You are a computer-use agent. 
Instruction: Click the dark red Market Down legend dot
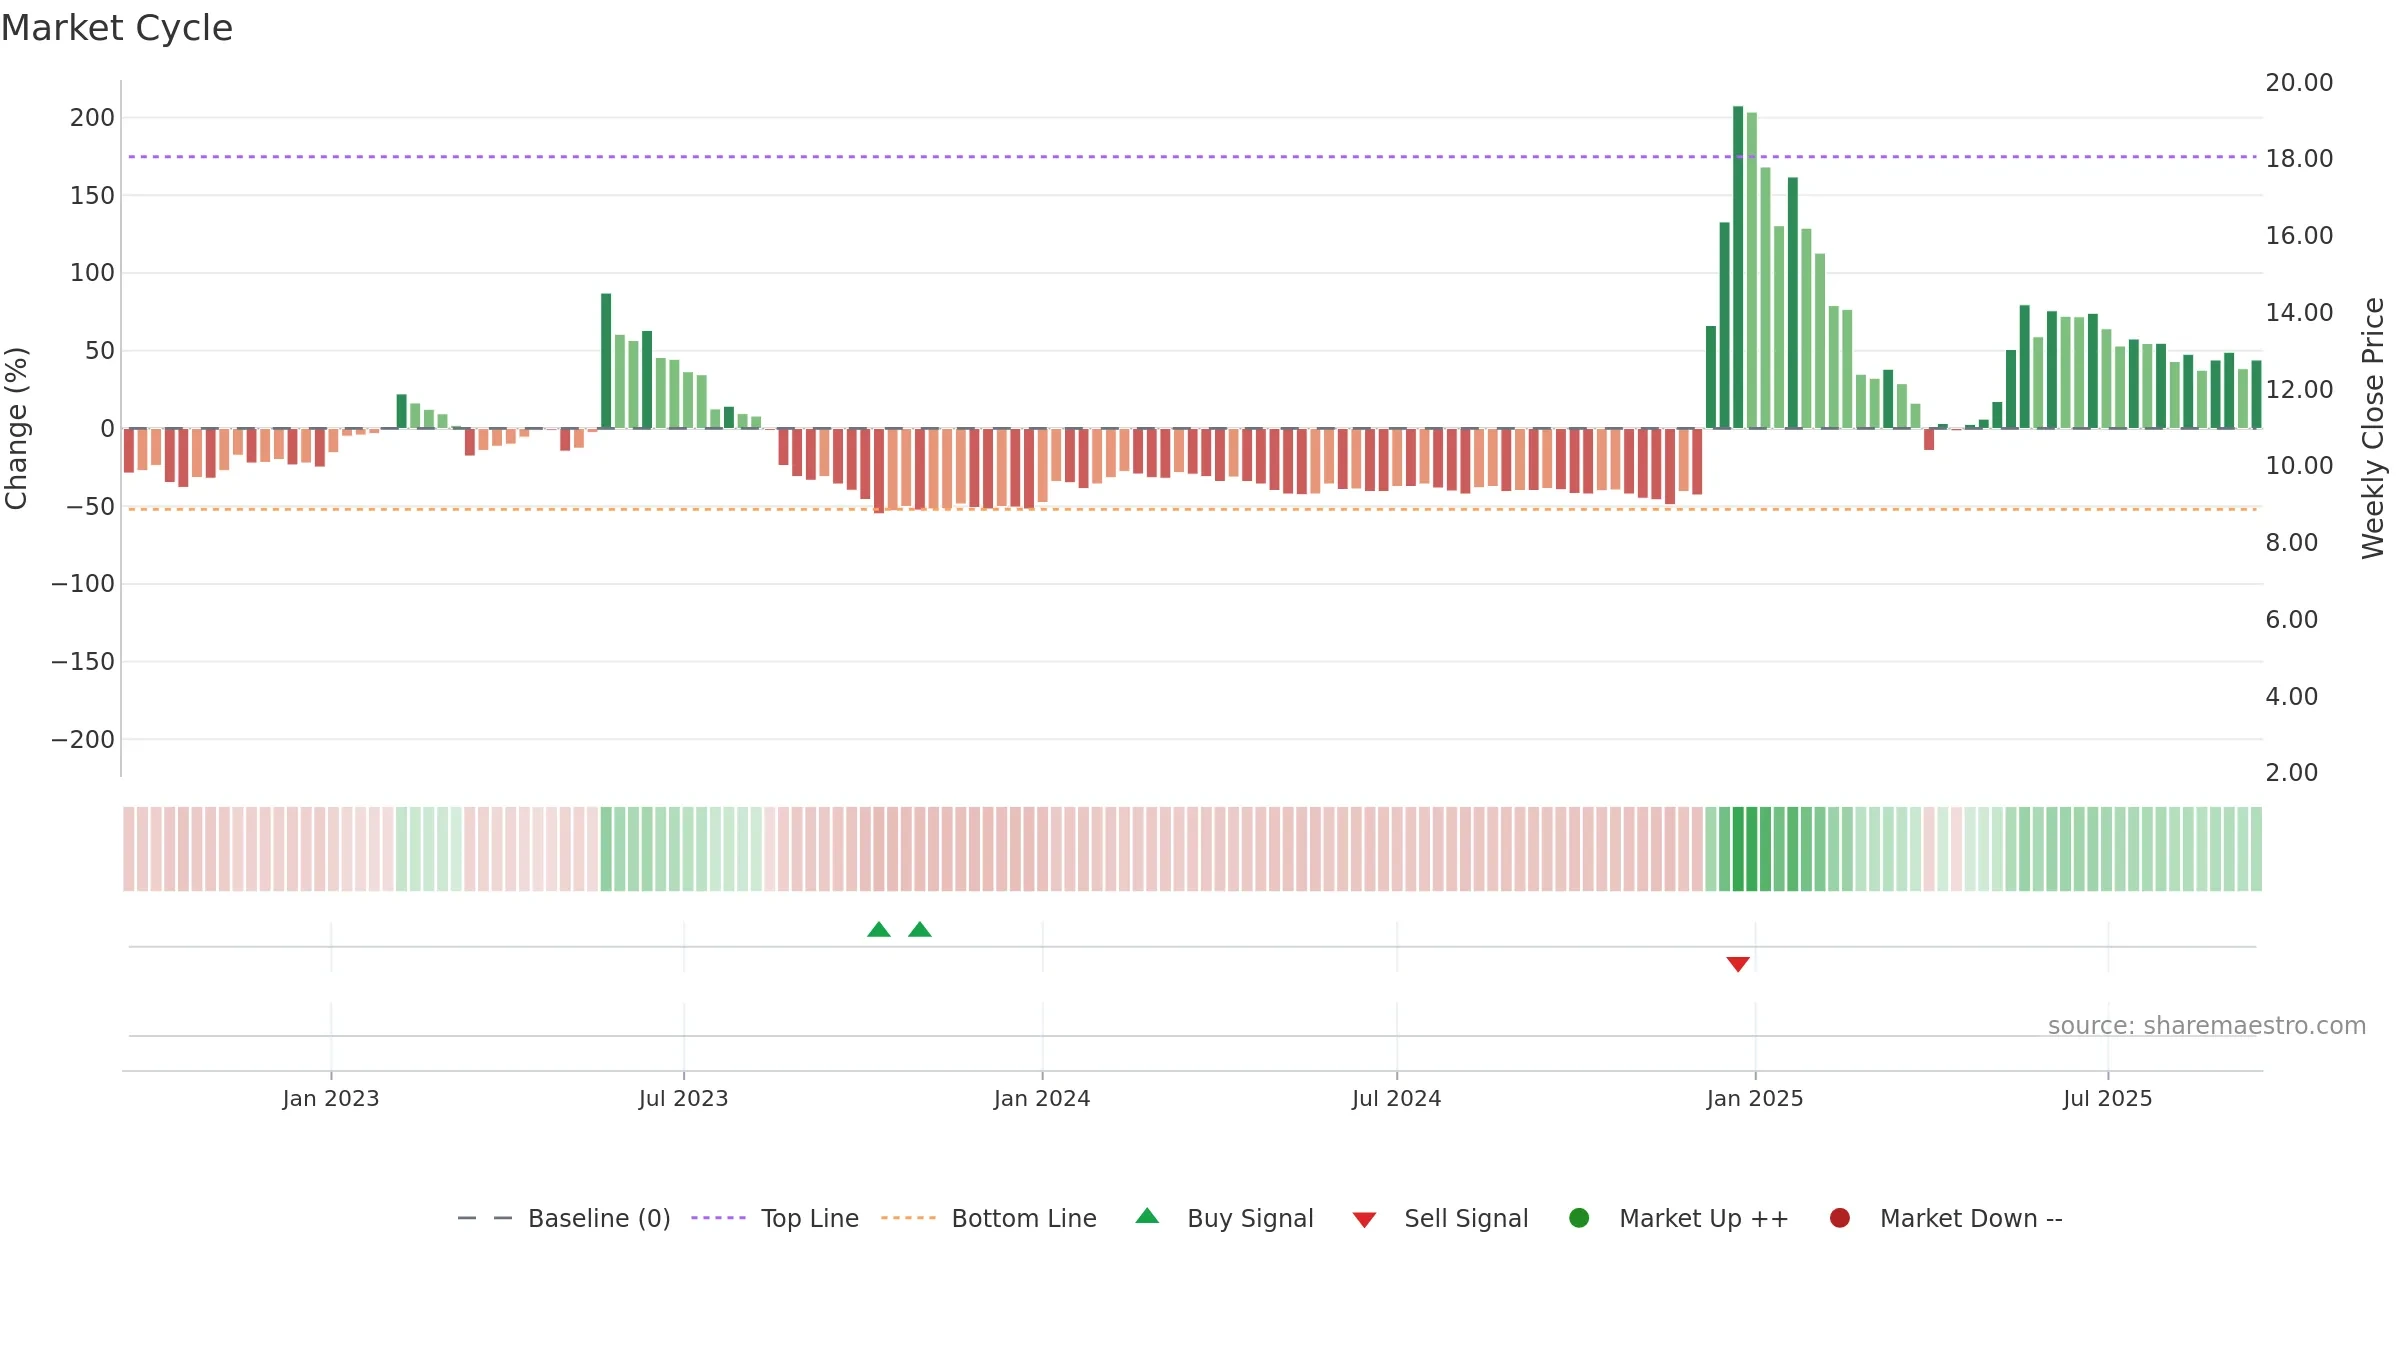(x=1840, y=1218)
